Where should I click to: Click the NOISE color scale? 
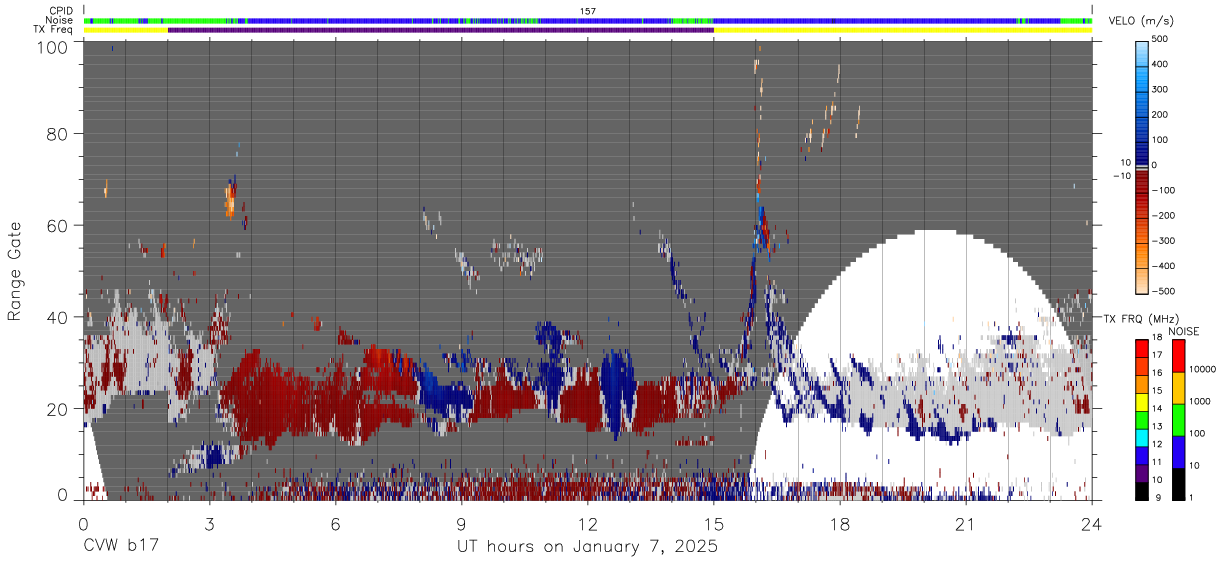point(1179,418)
